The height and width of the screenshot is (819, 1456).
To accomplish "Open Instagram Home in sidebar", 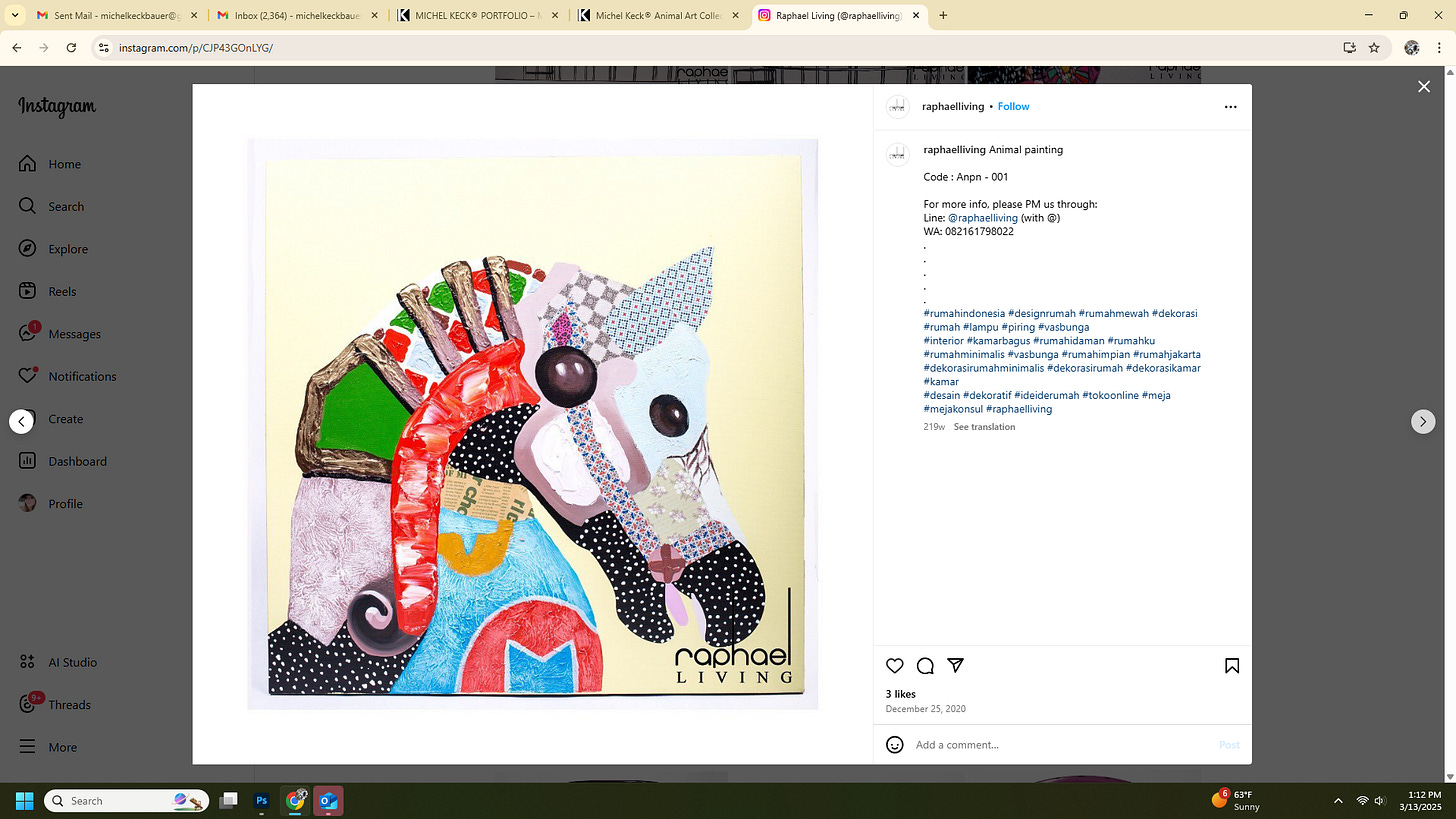I will [50, 164].
